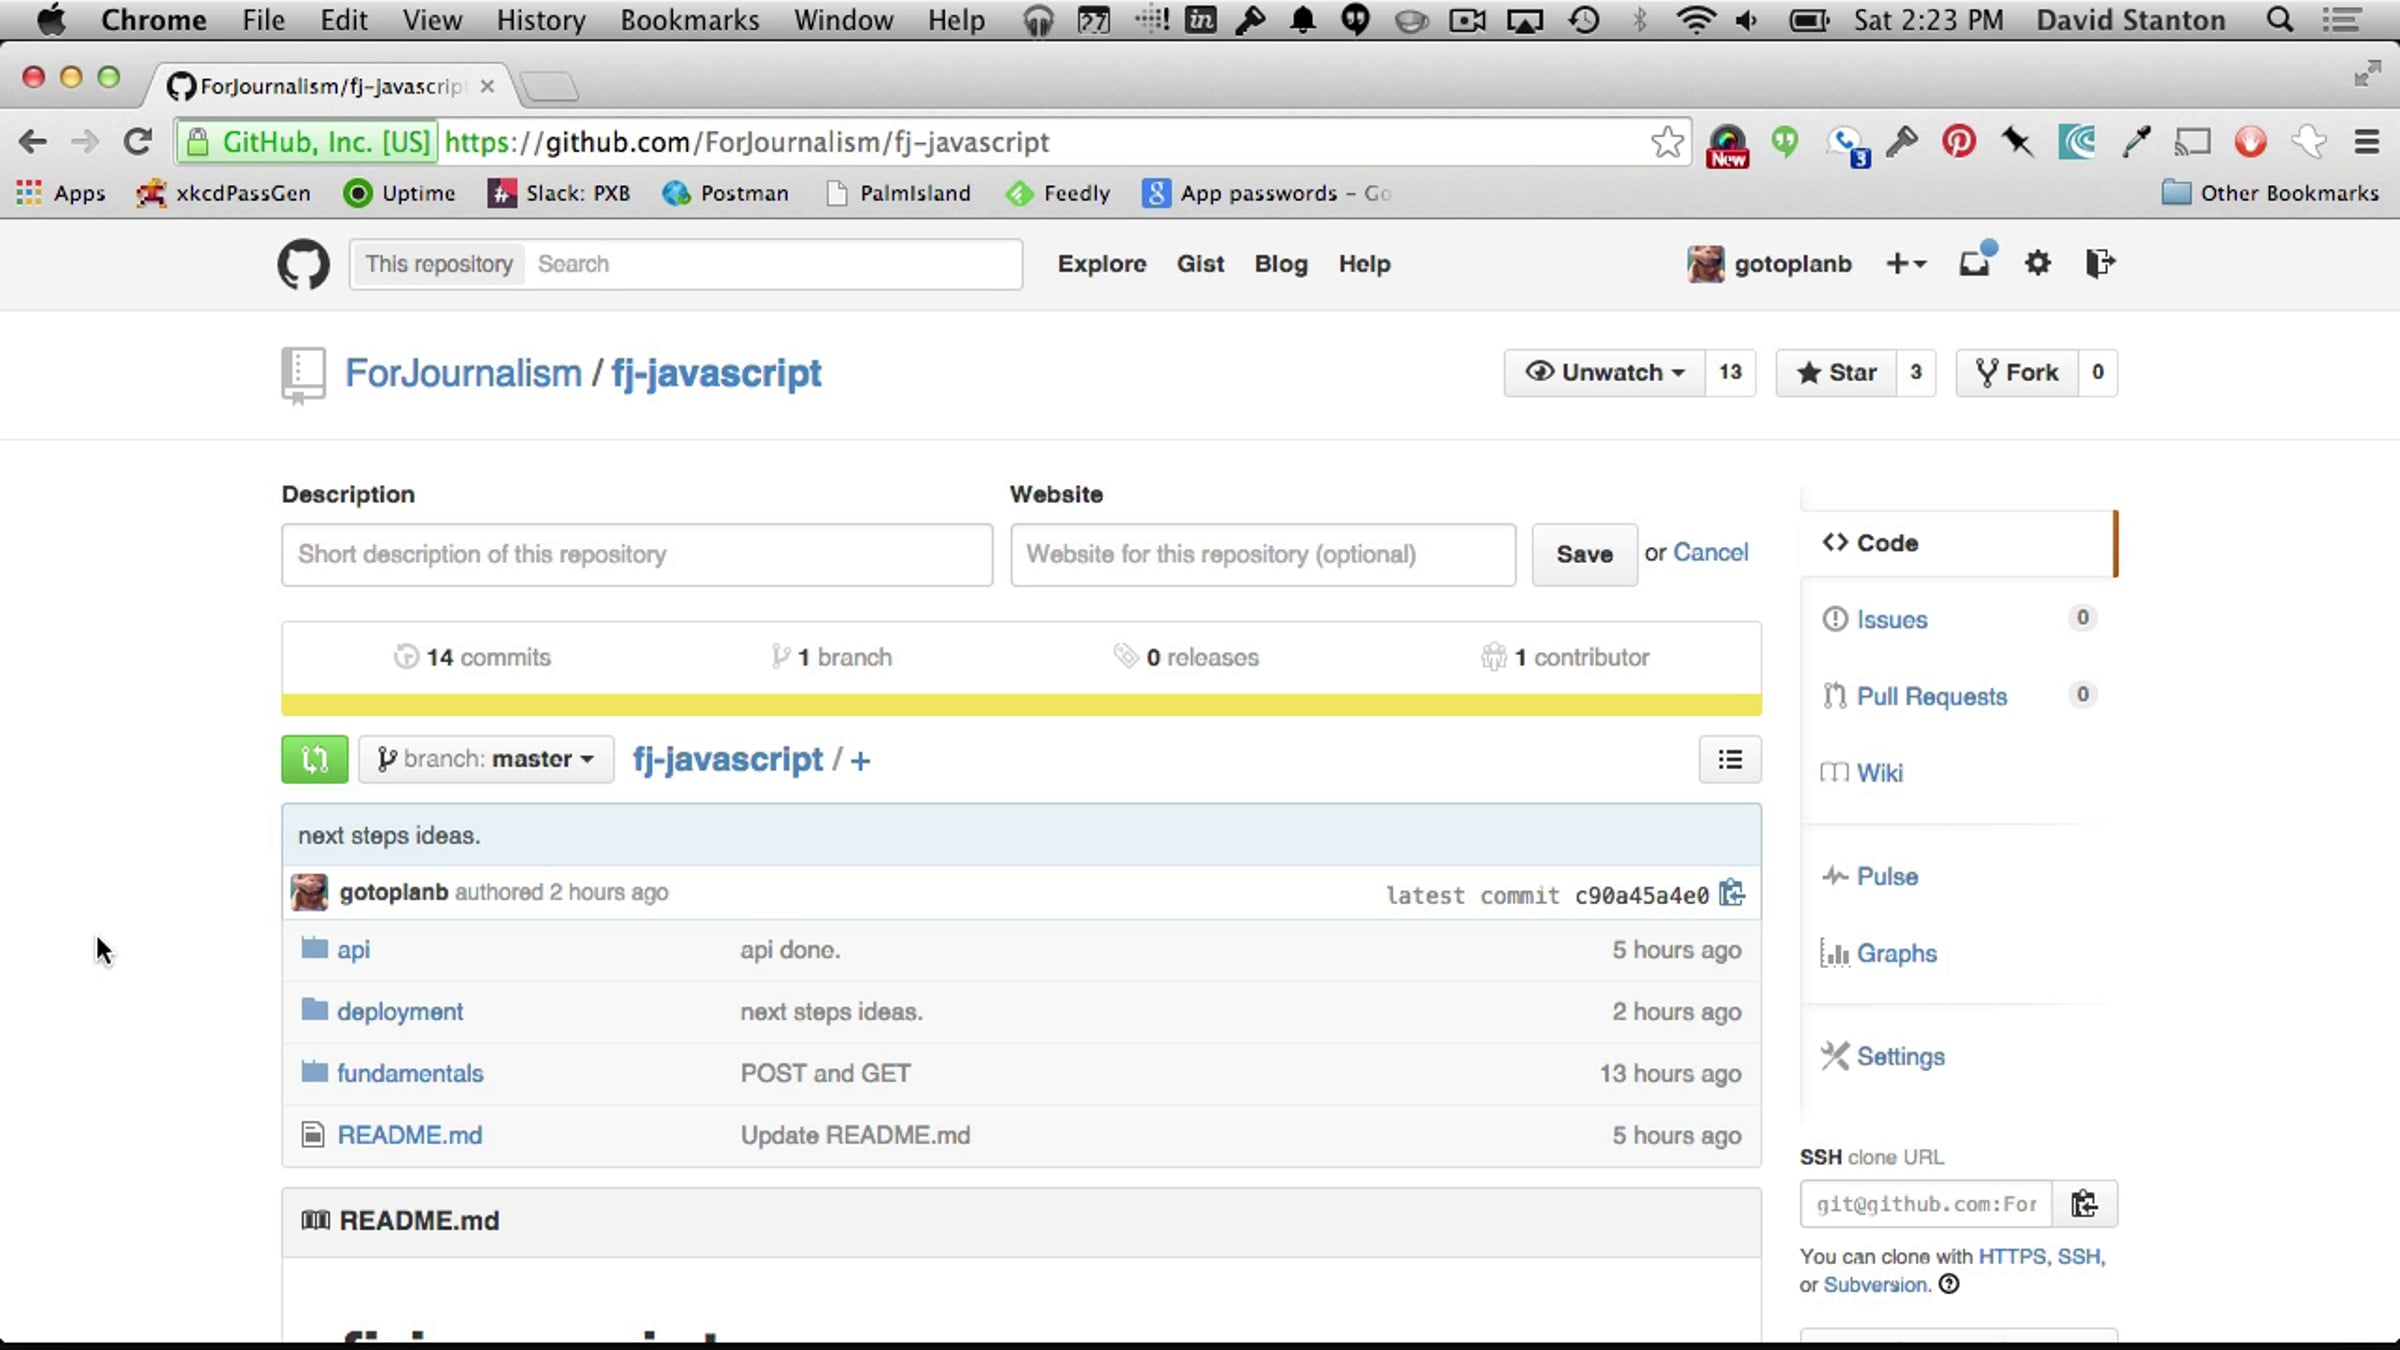Open the api folder
This screenshot has width=2400, height=1350.
point(353,949)
